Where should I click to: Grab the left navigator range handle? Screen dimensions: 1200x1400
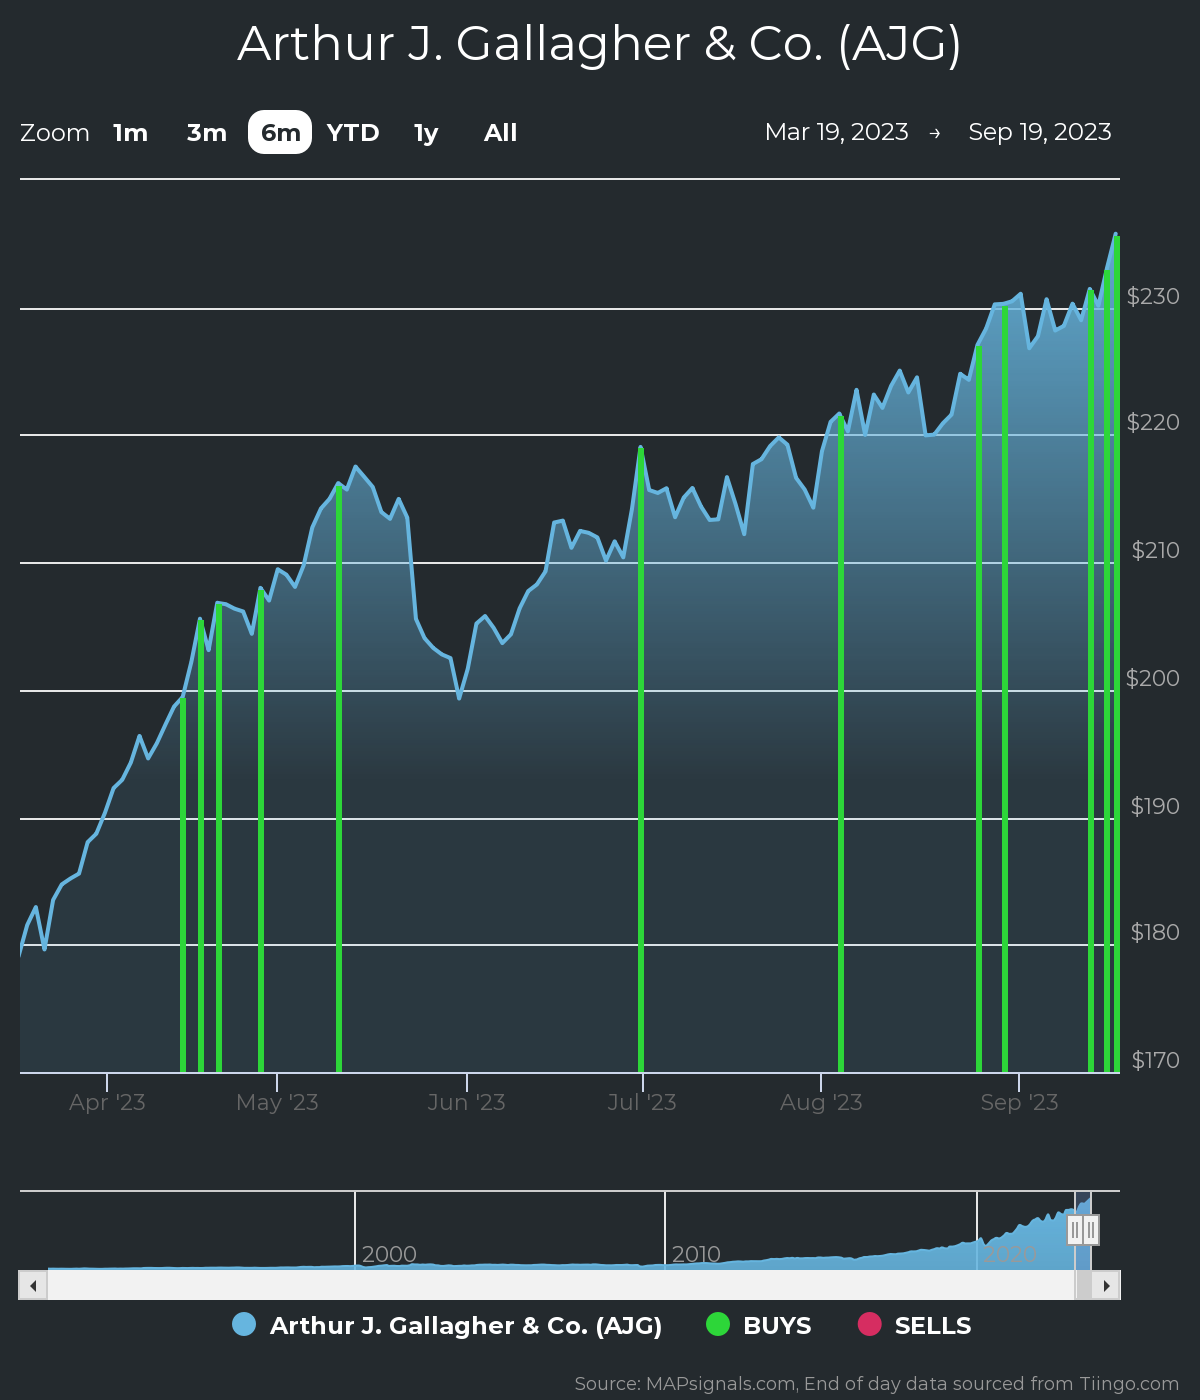point(1075,1230)
